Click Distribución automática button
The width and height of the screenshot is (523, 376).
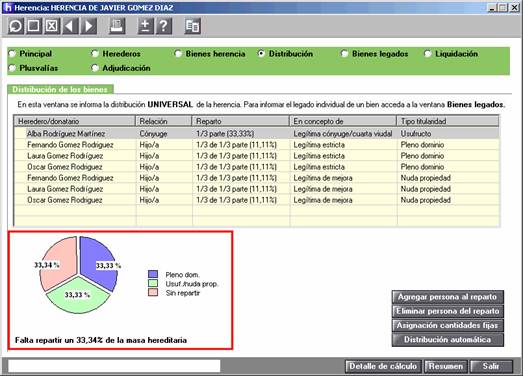click(x=448, y=340)
